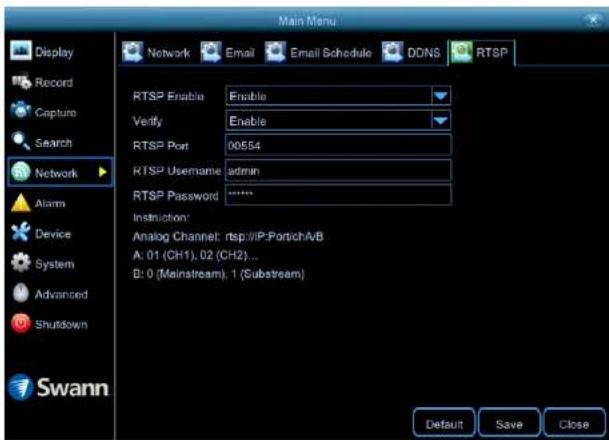This screenshot has width=609, height=440.
Task: Click the Search magnifier icon in sidebar
Action: coord(21,141)
